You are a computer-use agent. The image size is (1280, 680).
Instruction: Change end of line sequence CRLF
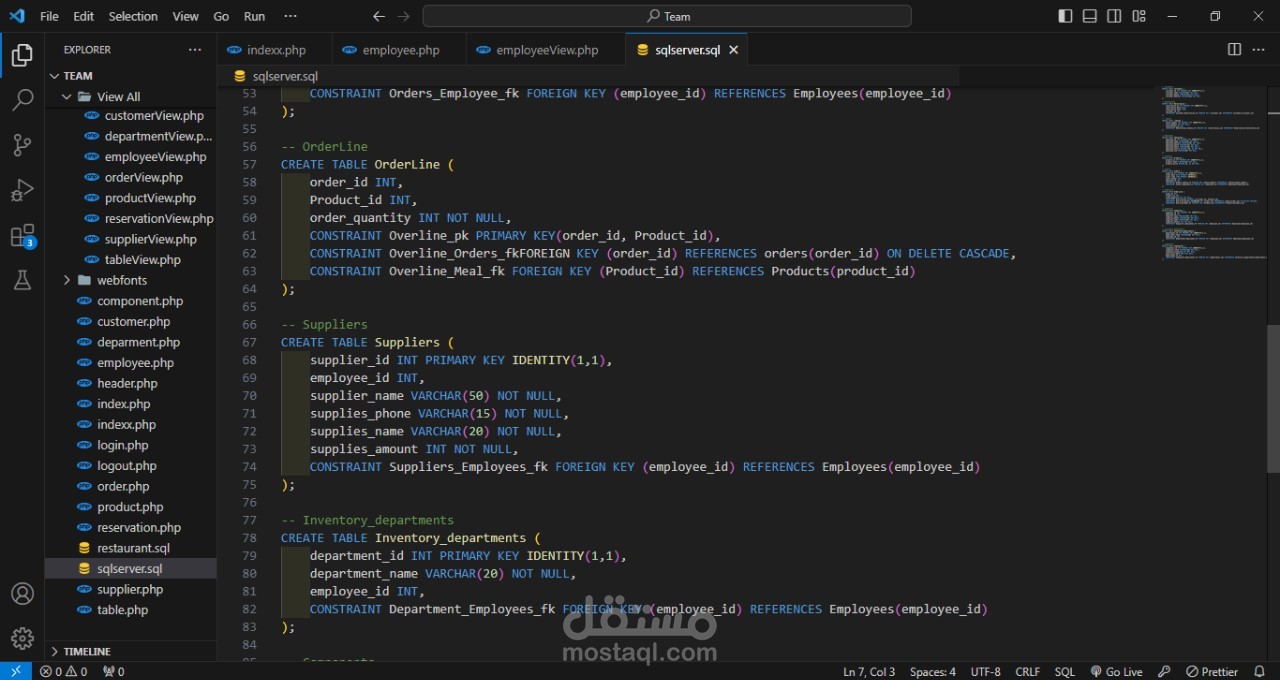[1027, 671]
